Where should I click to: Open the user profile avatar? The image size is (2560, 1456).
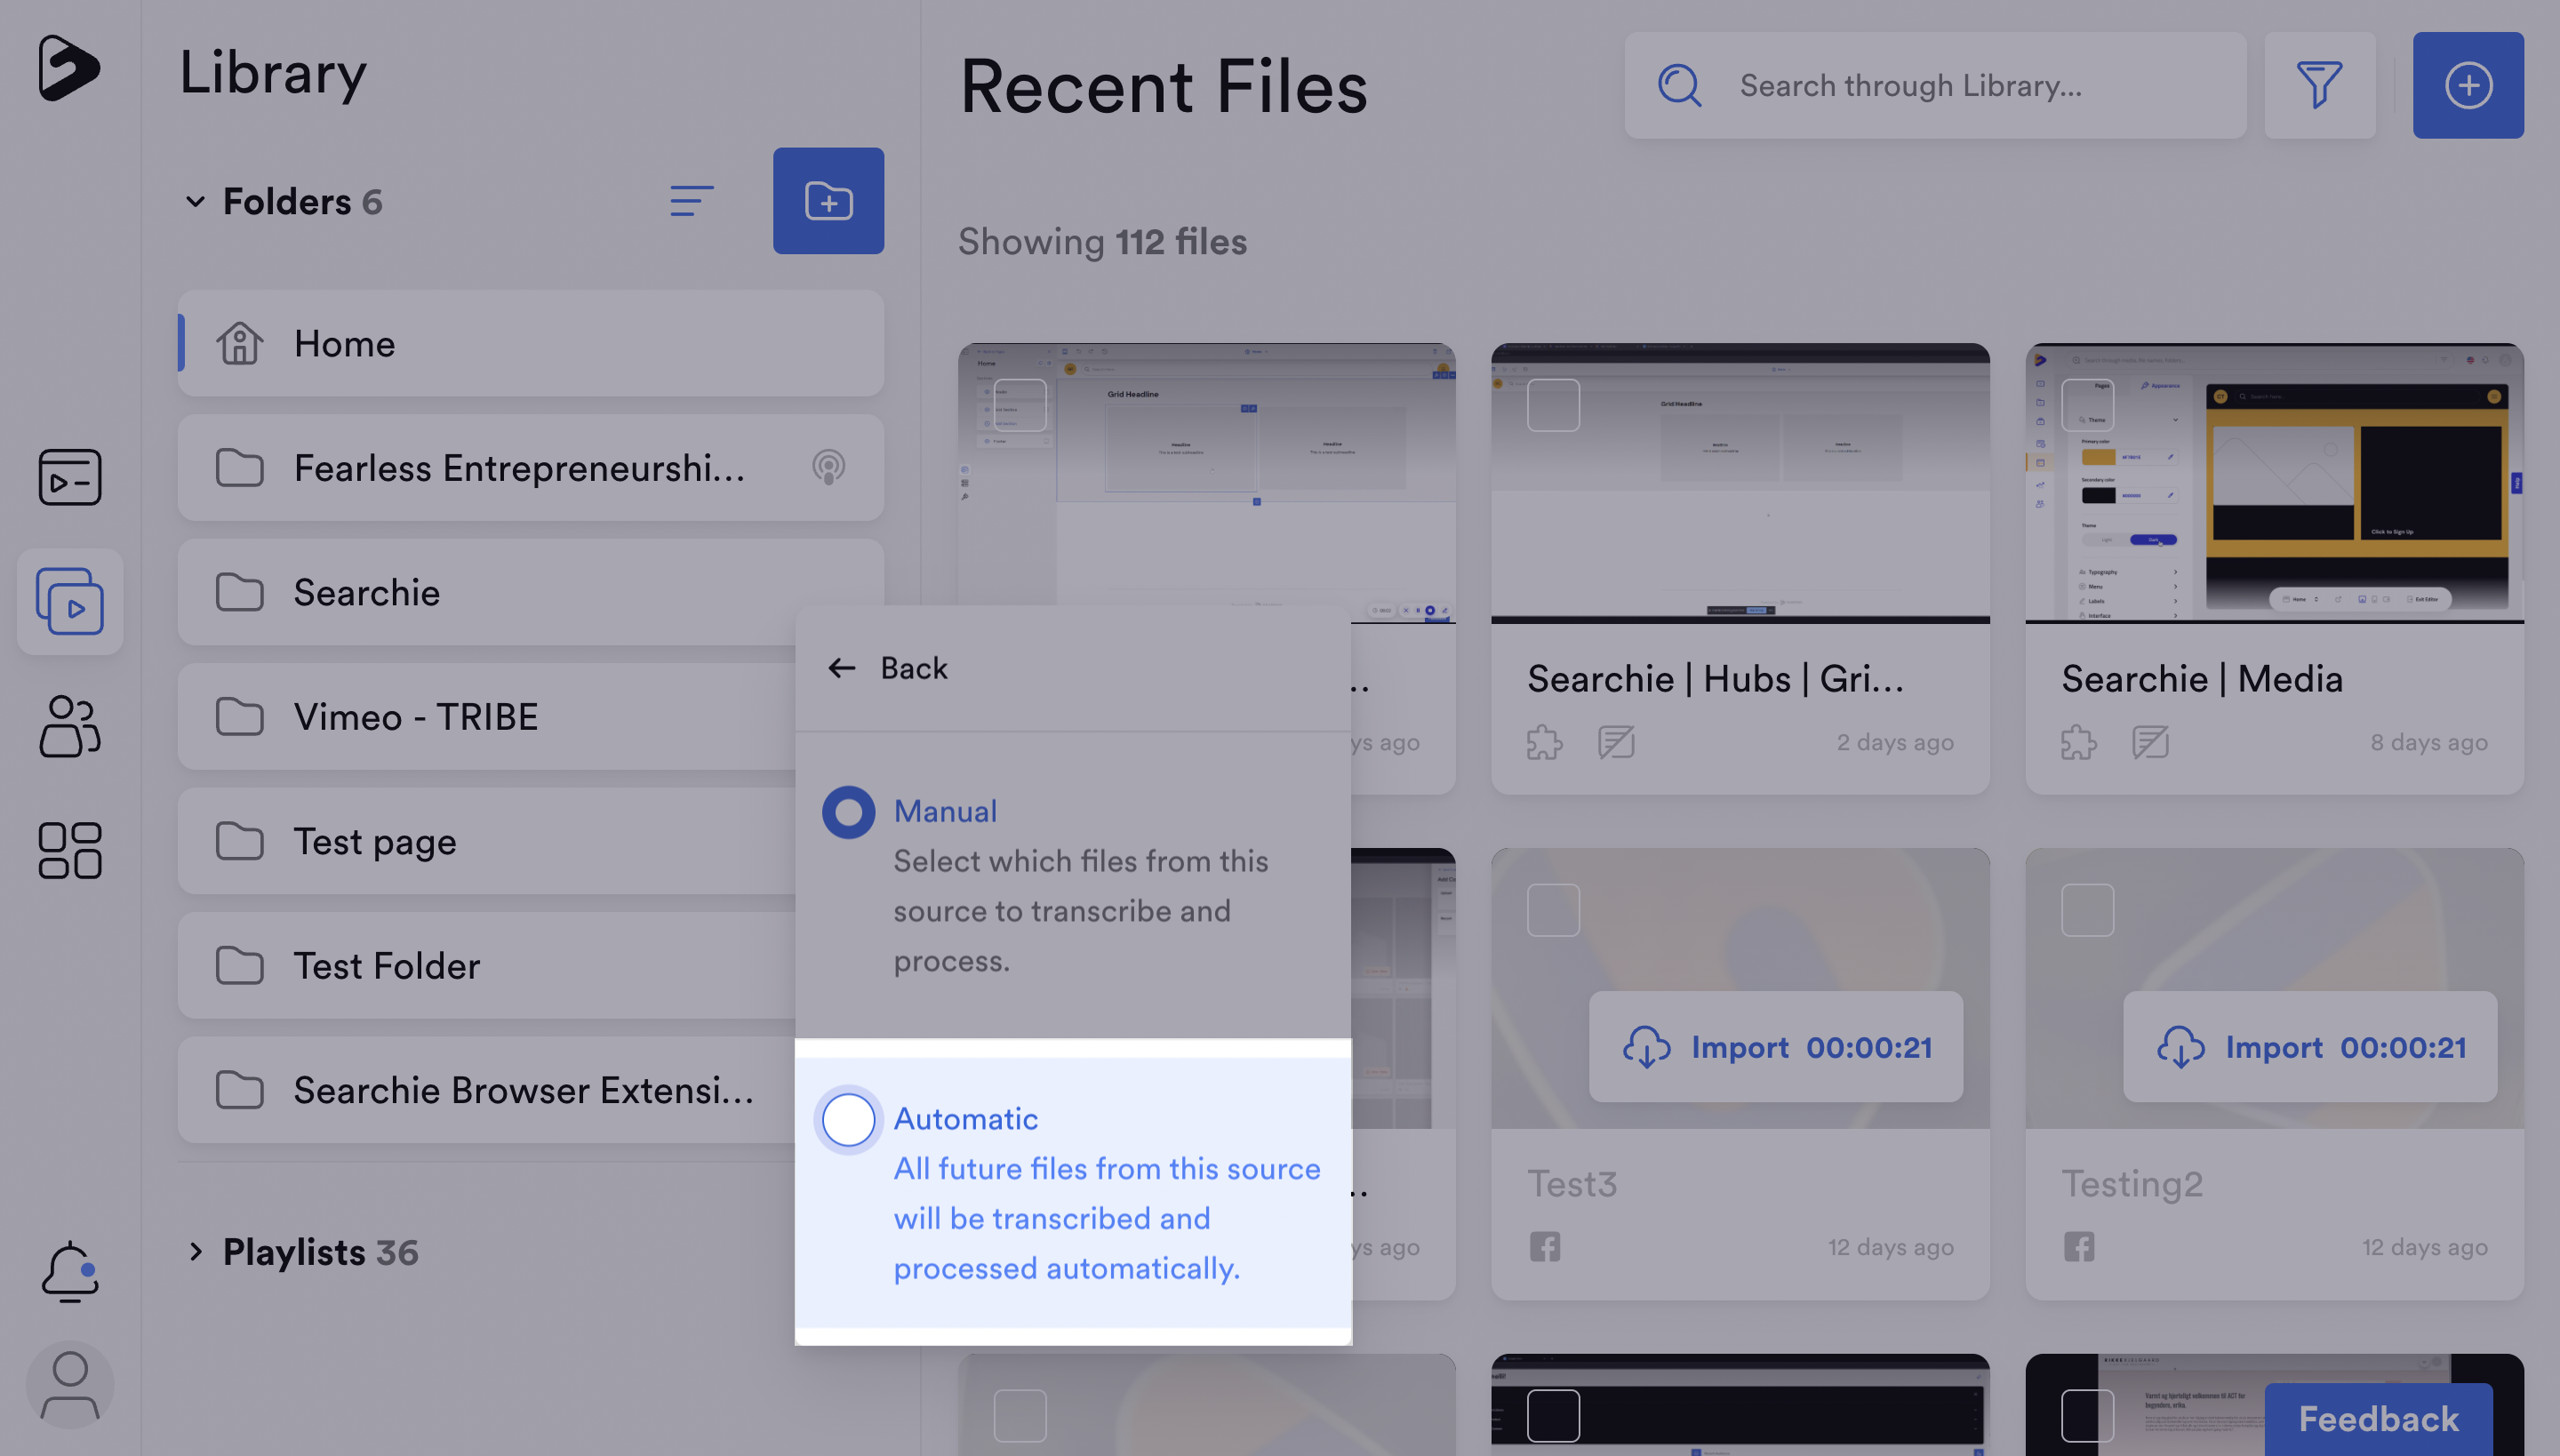tap(69, 1385)
